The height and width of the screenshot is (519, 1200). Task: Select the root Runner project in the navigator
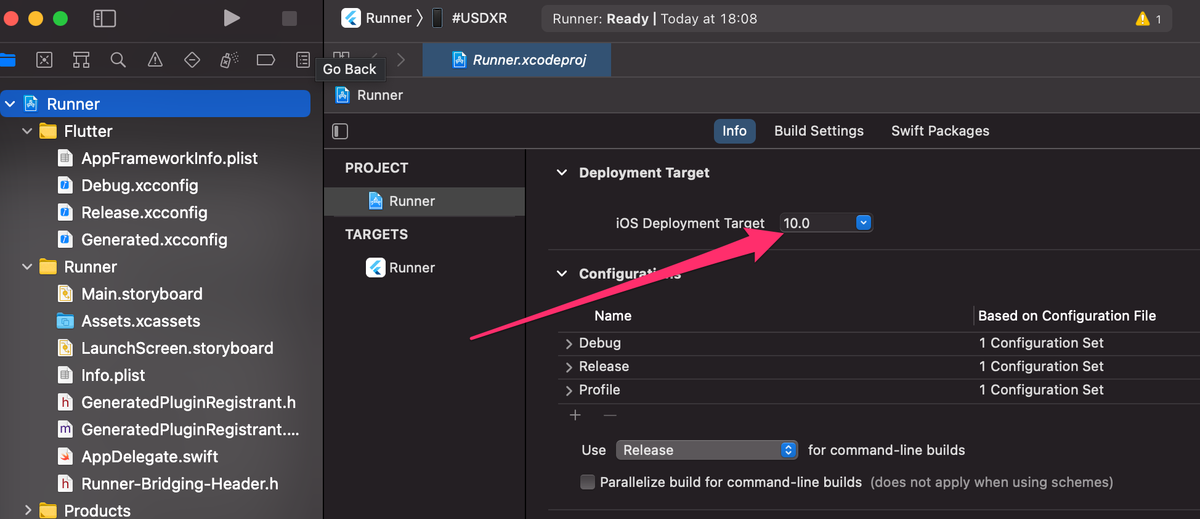click(156, 104)
